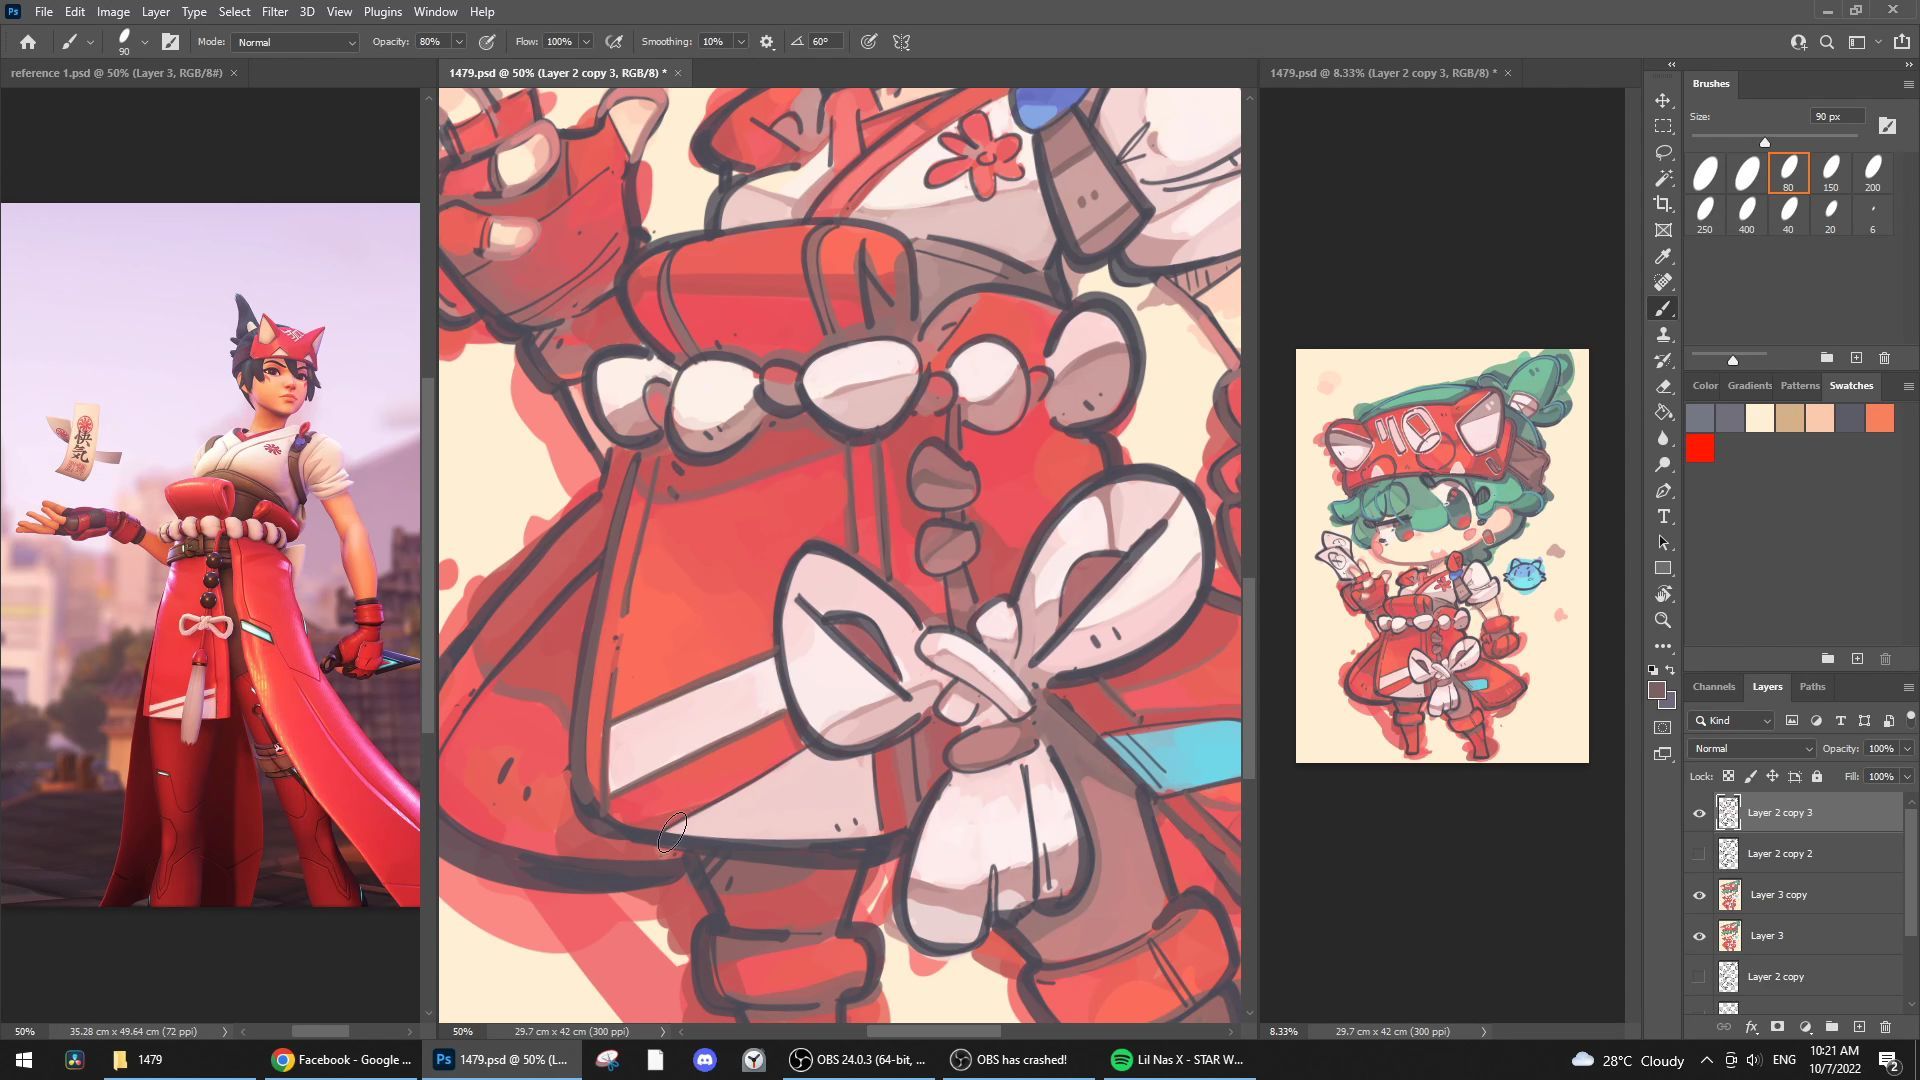This screenshot has height=1080, width=1920.
Task: Select the Rectangular Marquee tool
Action: point(1663,127)
